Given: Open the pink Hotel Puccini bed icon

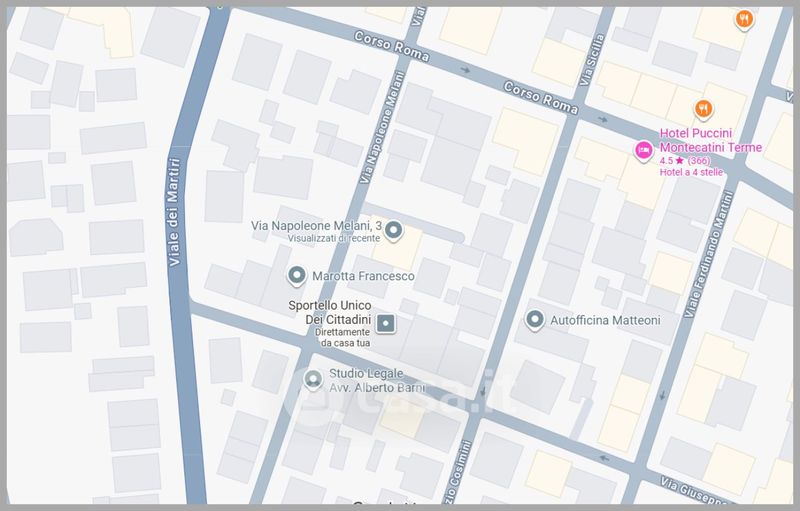Looking at the screenshot, I should (x=645, y=150).
